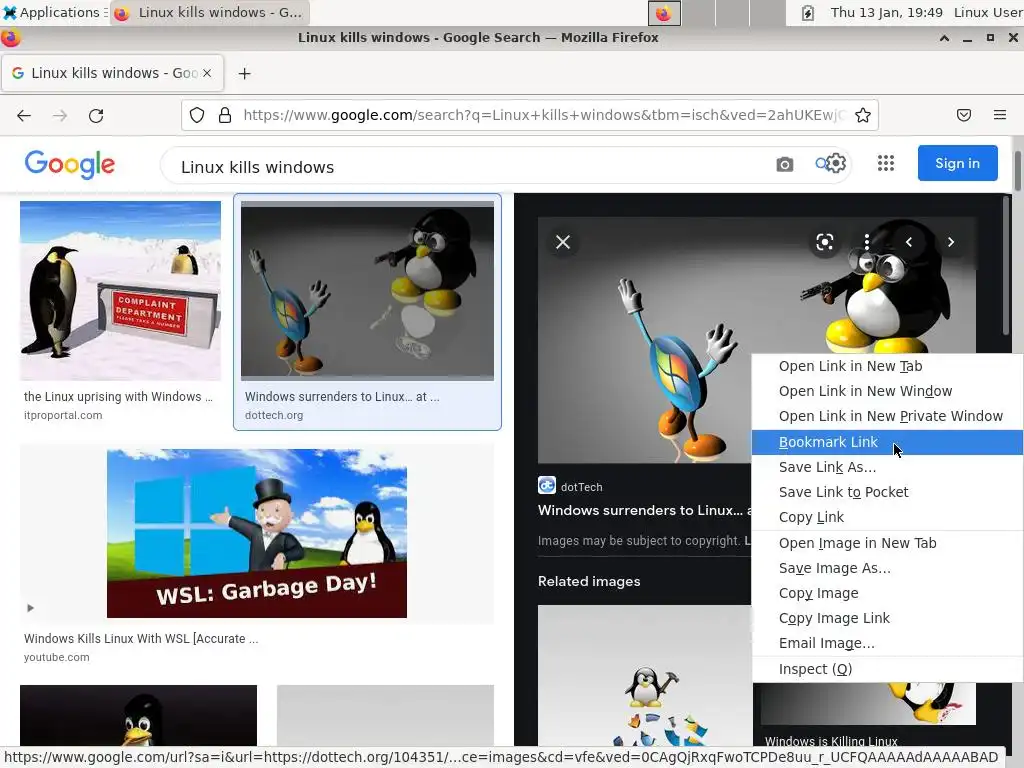The image size is (1024, 768).
Task: Click the Firefox workspace icon in panel
Action: [664, 13]
